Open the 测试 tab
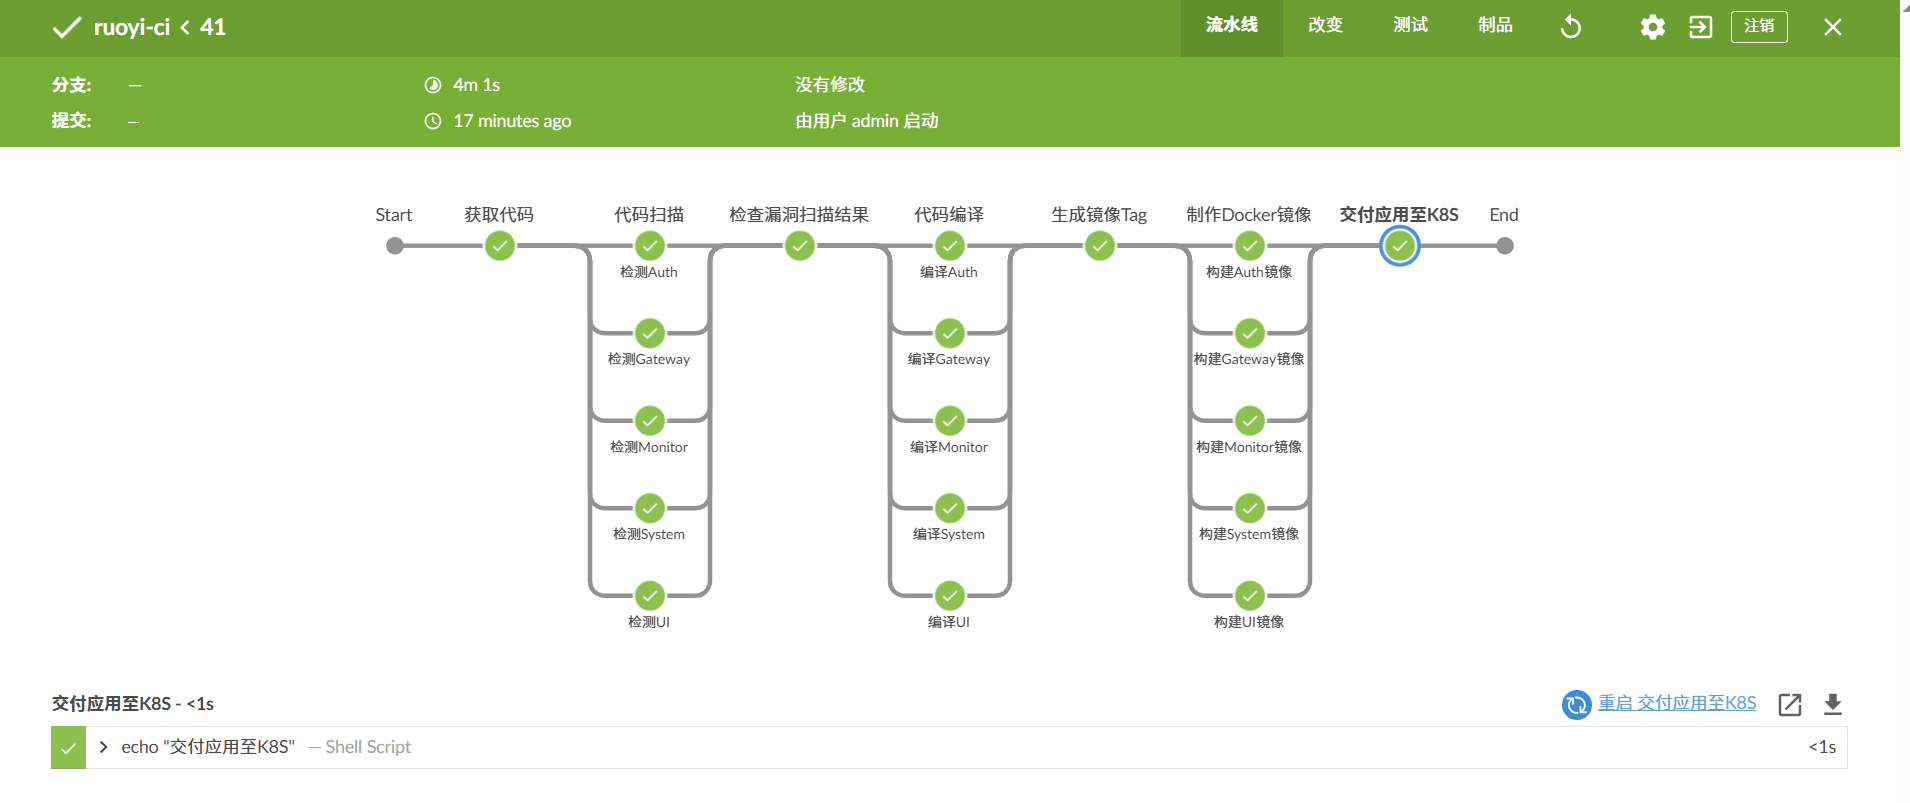The image size is (1910, 803). [x=1410, y=26]
